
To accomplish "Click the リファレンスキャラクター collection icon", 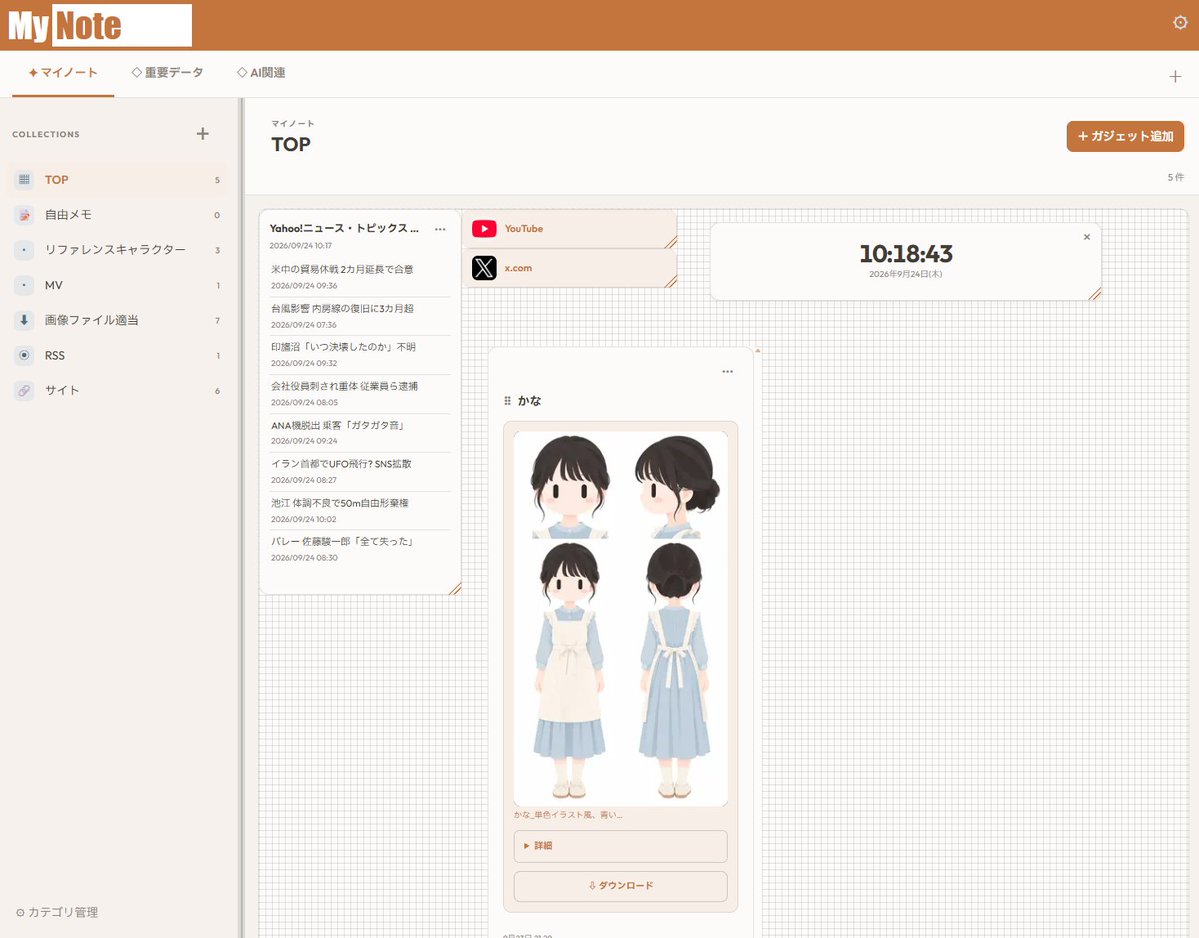I will pos(24,250).
